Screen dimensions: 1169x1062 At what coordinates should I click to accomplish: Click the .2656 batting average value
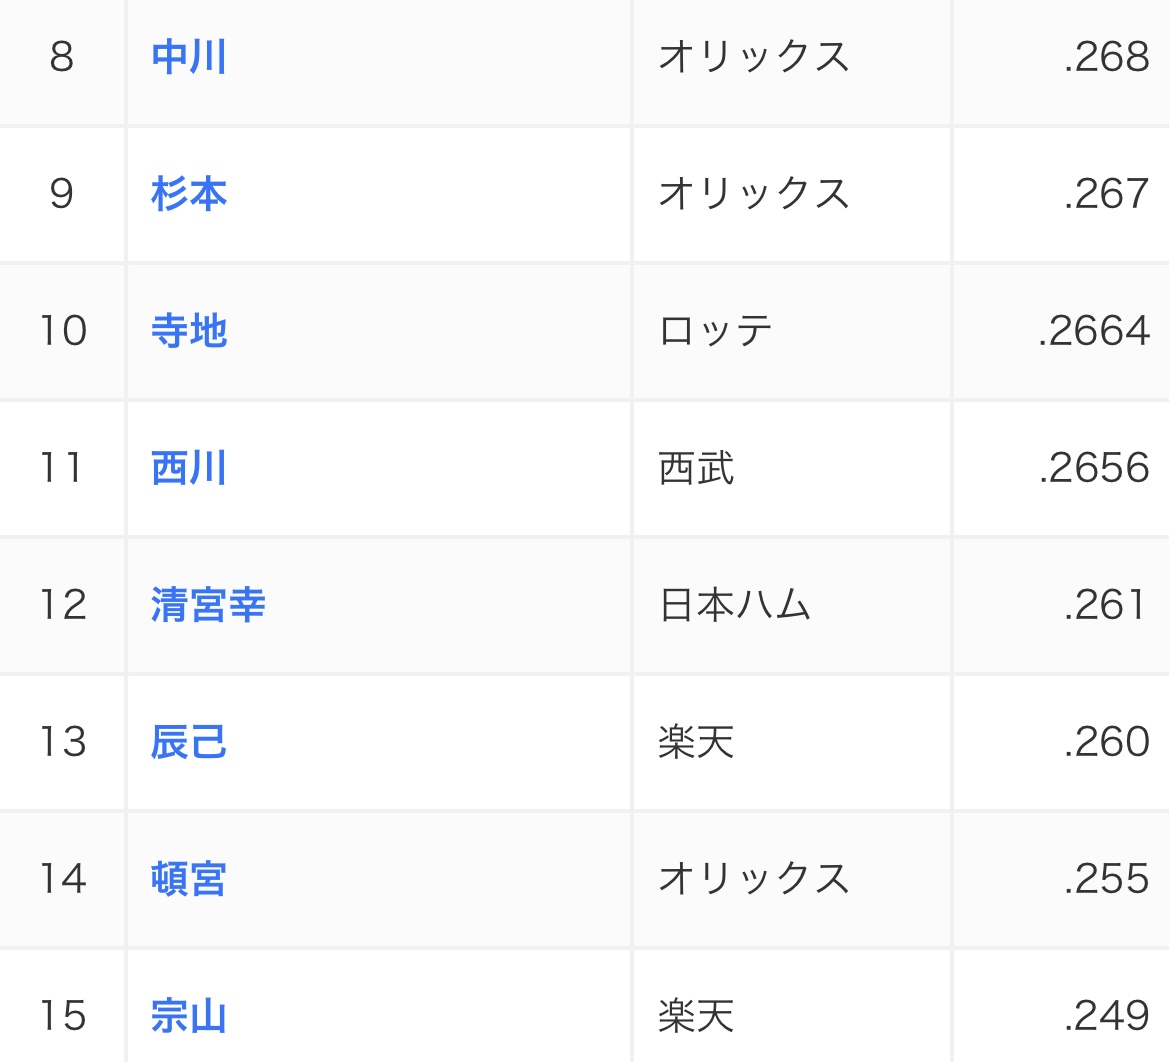(x=1094, y=468)
